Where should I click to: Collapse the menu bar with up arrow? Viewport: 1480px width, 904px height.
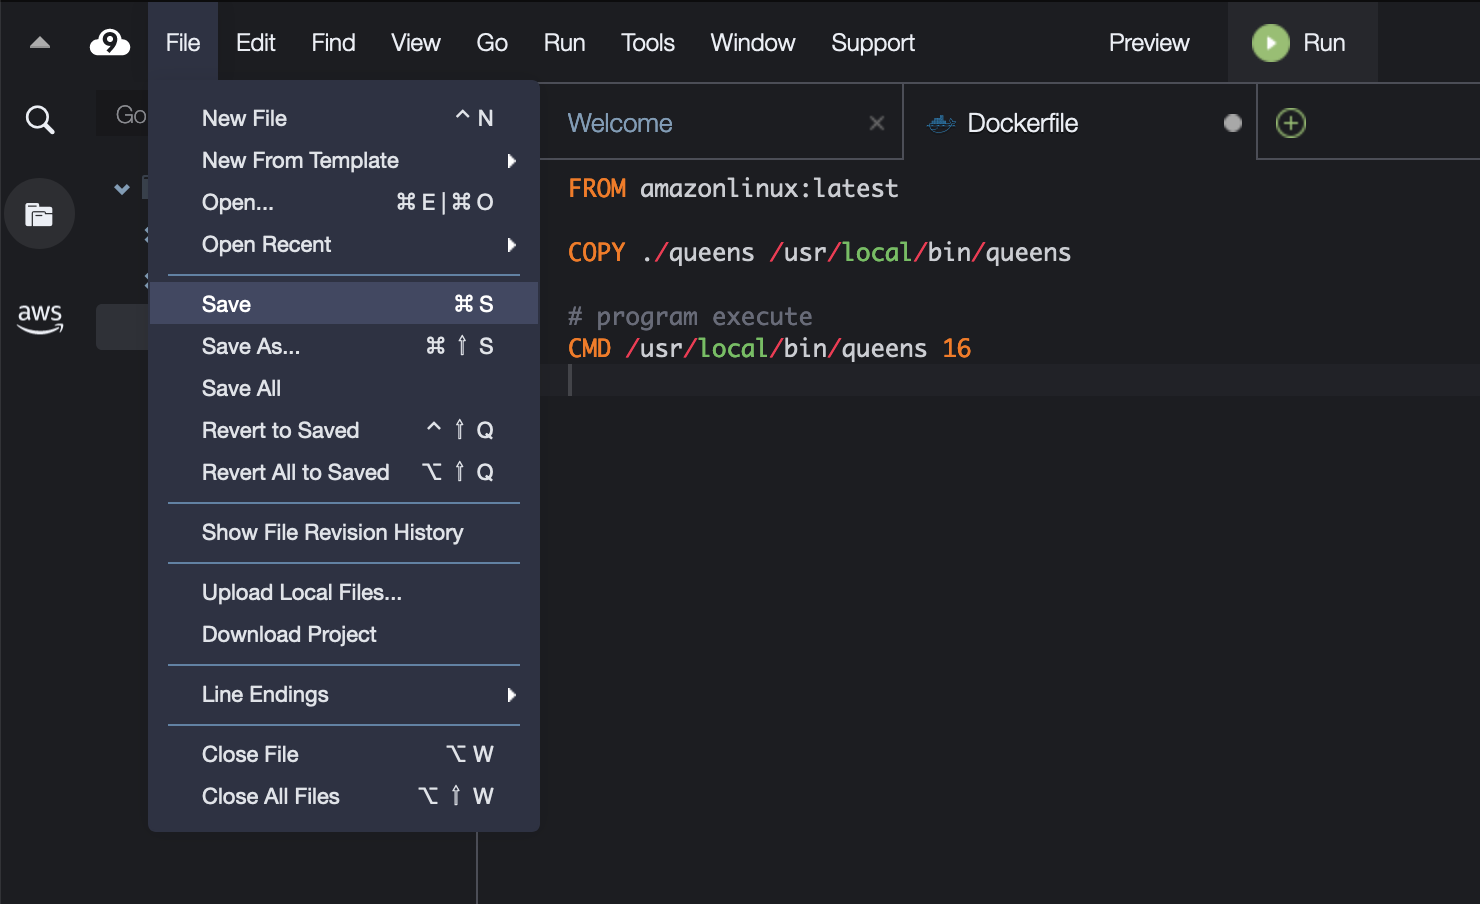point(40,43)
